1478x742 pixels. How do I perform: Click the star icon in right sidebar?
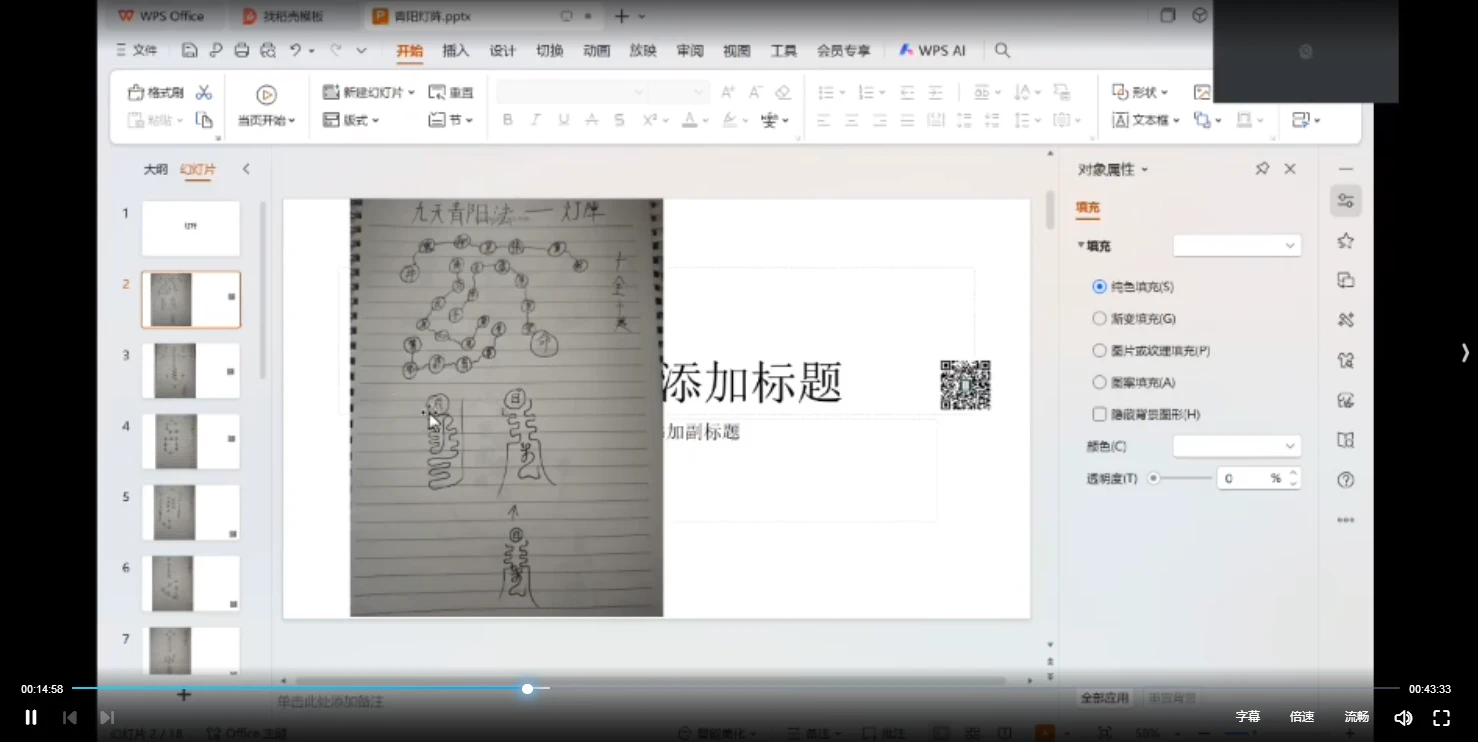[1346, 241]
